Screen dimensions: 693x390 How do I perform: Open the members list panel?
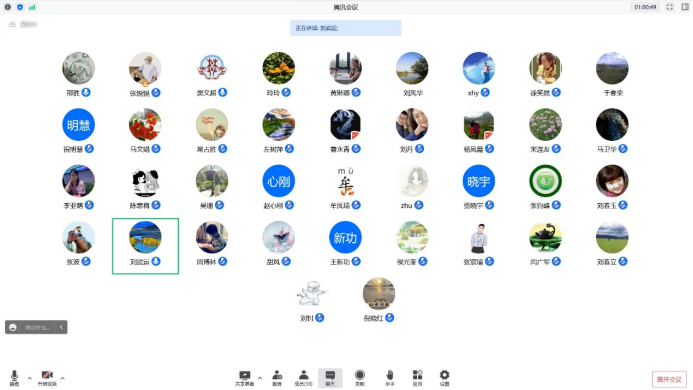click(x=304, y=378)
